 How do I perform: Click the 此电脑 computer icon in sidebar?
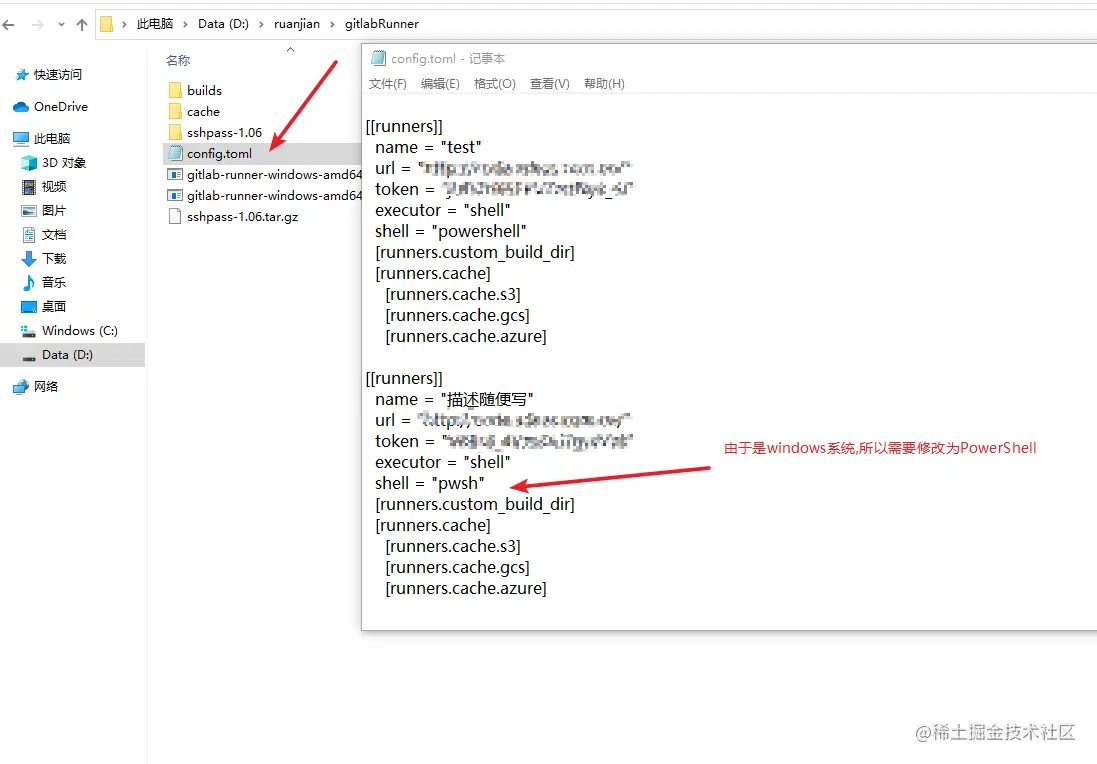pos(21,139)
